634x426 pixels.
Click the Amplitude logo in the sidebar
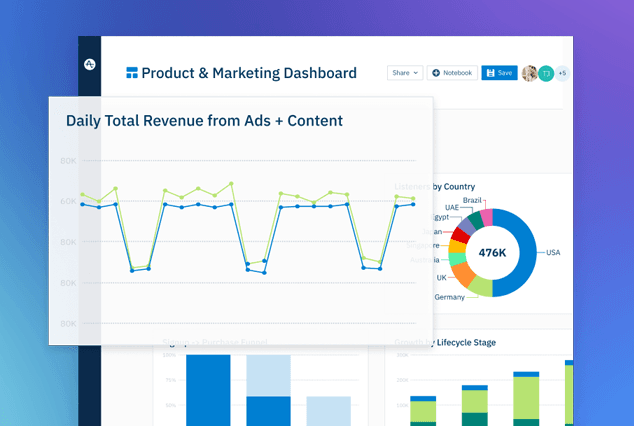tap(90, 63)
